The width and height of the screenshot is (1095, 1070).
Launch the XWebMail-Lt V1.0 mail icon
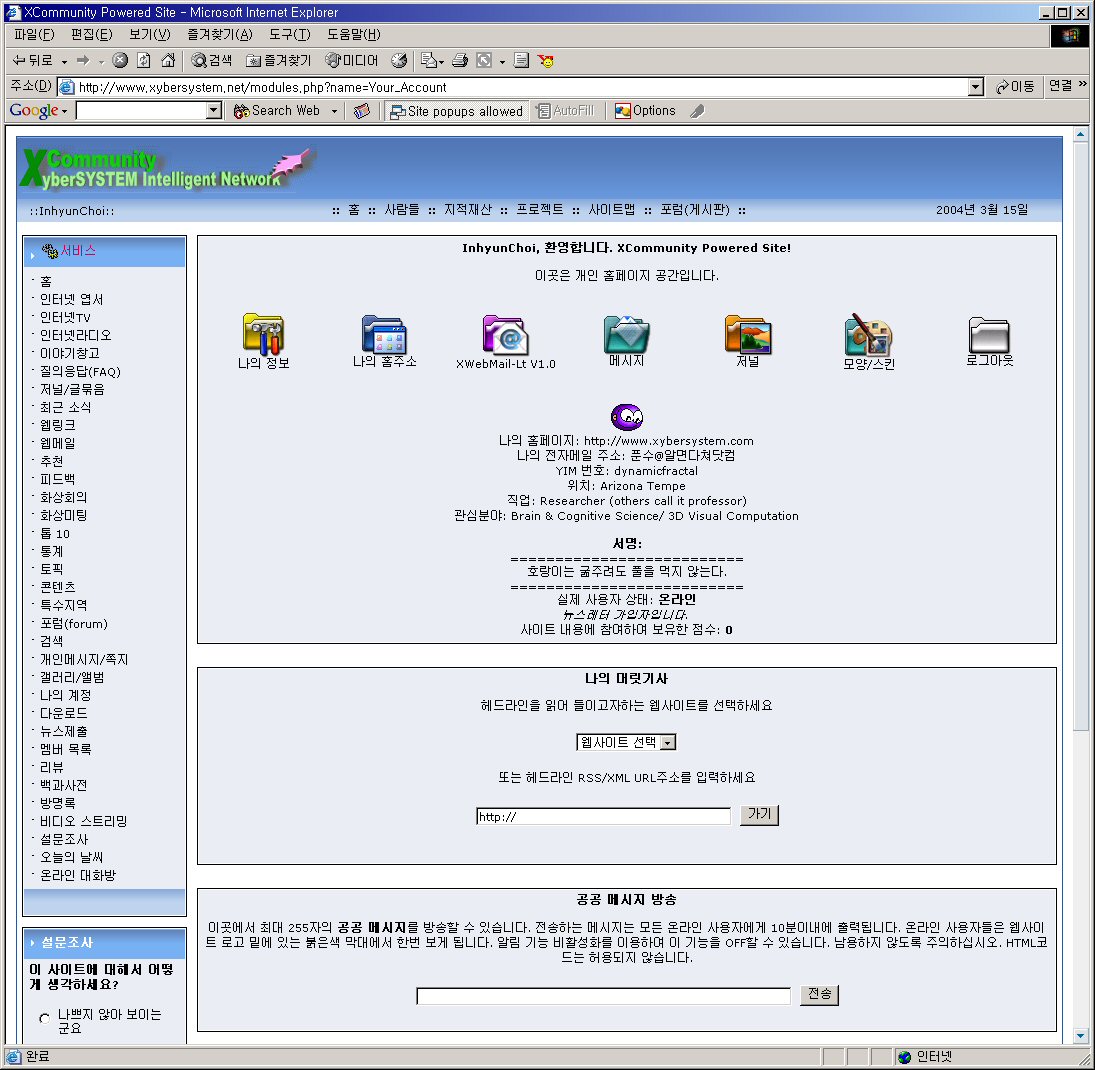coord(505,335)
